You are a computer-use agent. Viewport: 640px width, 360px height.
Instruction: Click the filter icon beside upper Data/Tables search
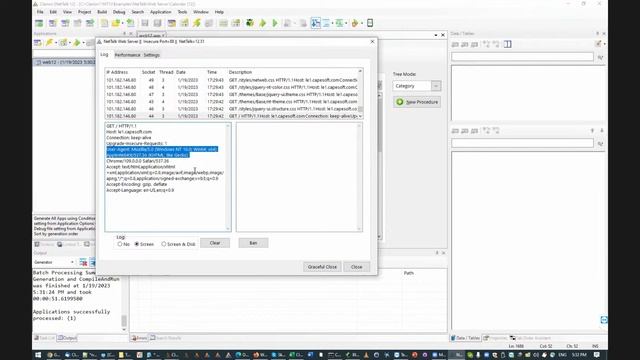coord(600,58)
